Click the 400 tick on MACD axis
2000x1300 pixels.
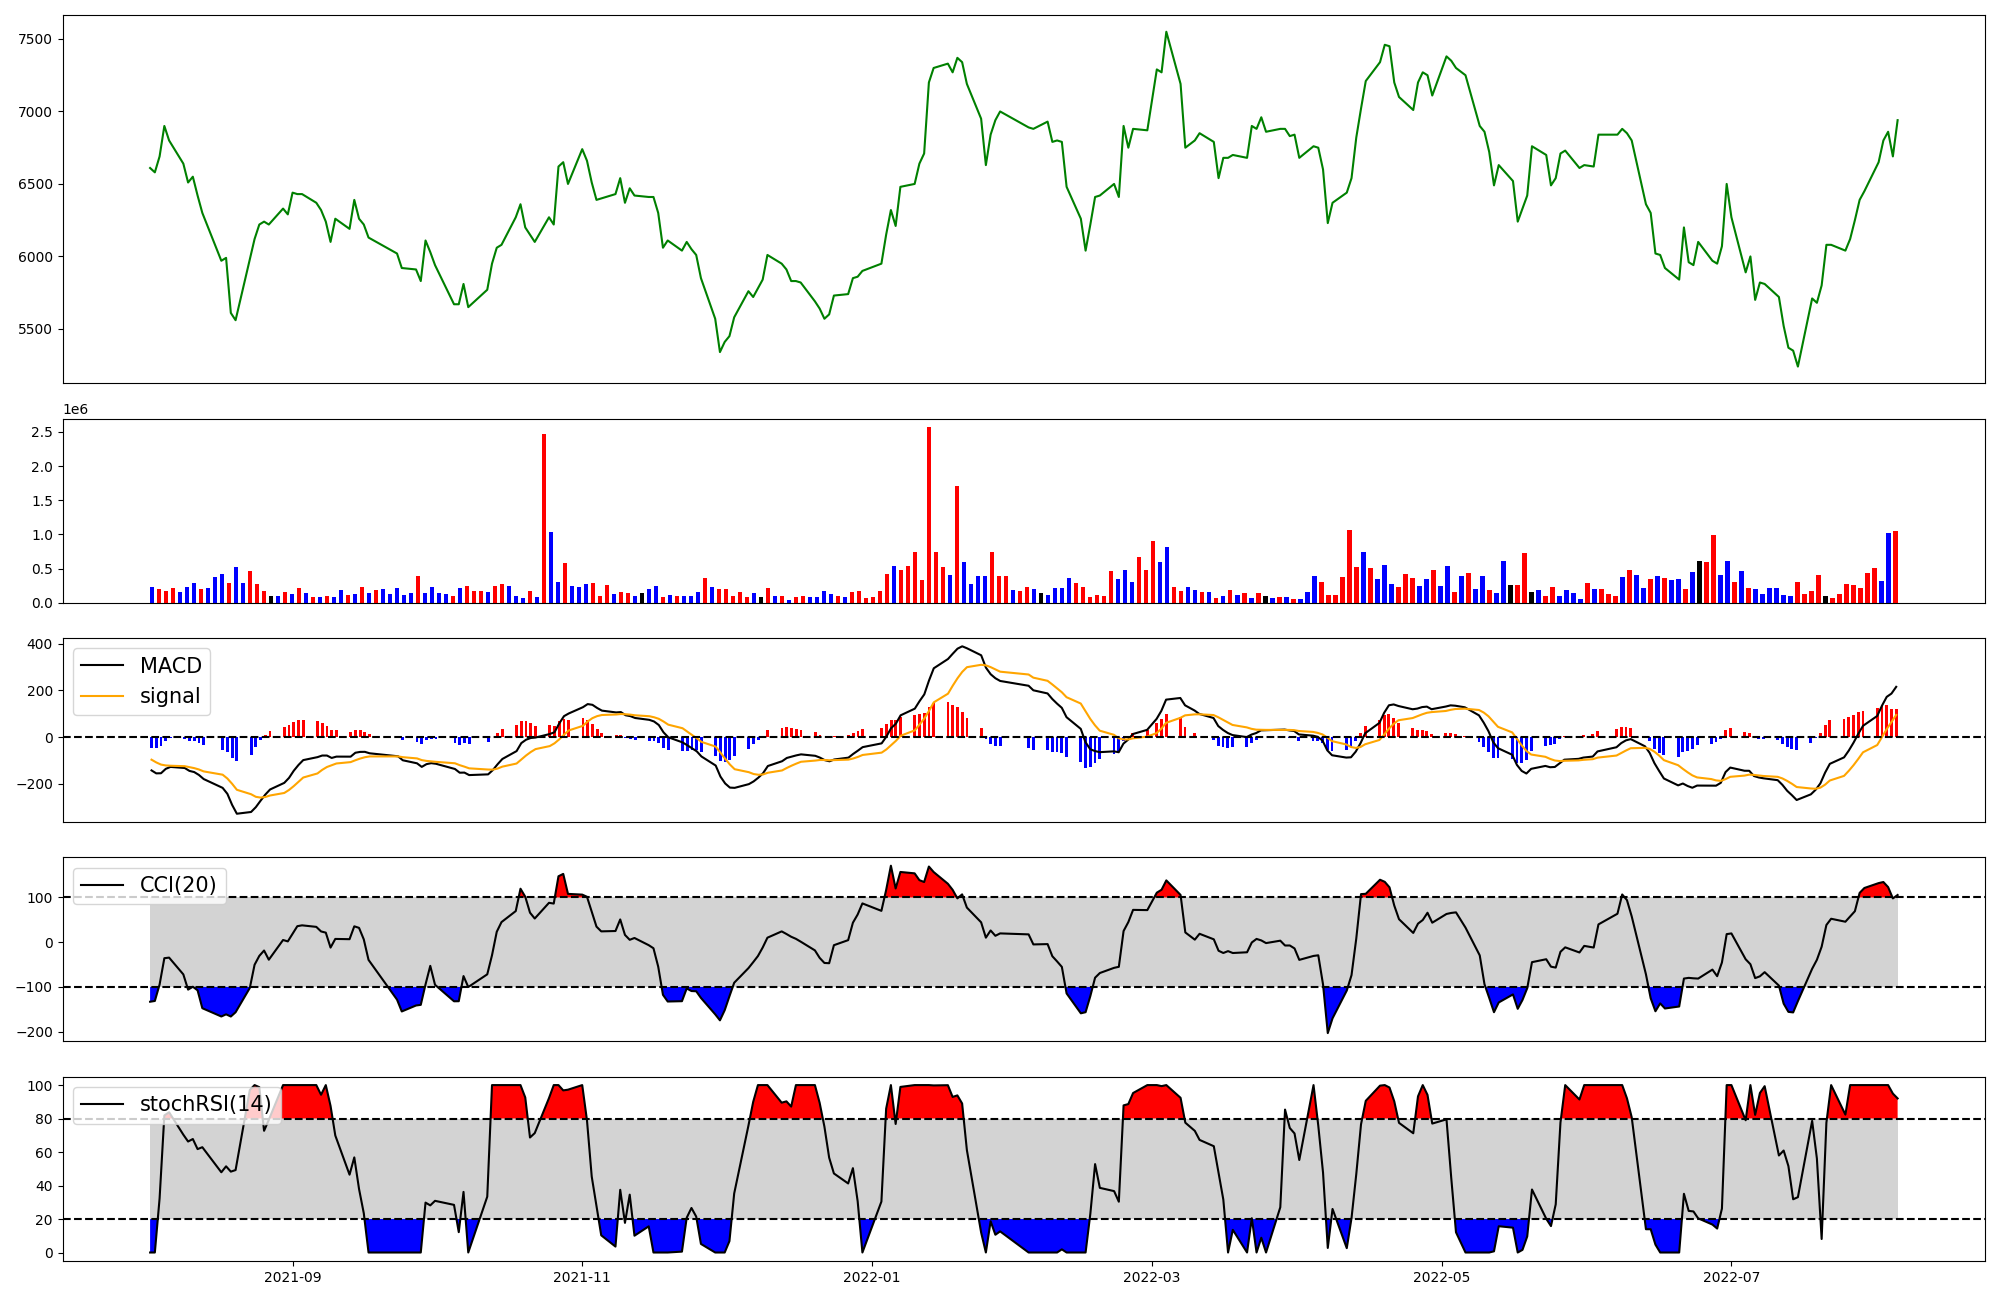40,644
